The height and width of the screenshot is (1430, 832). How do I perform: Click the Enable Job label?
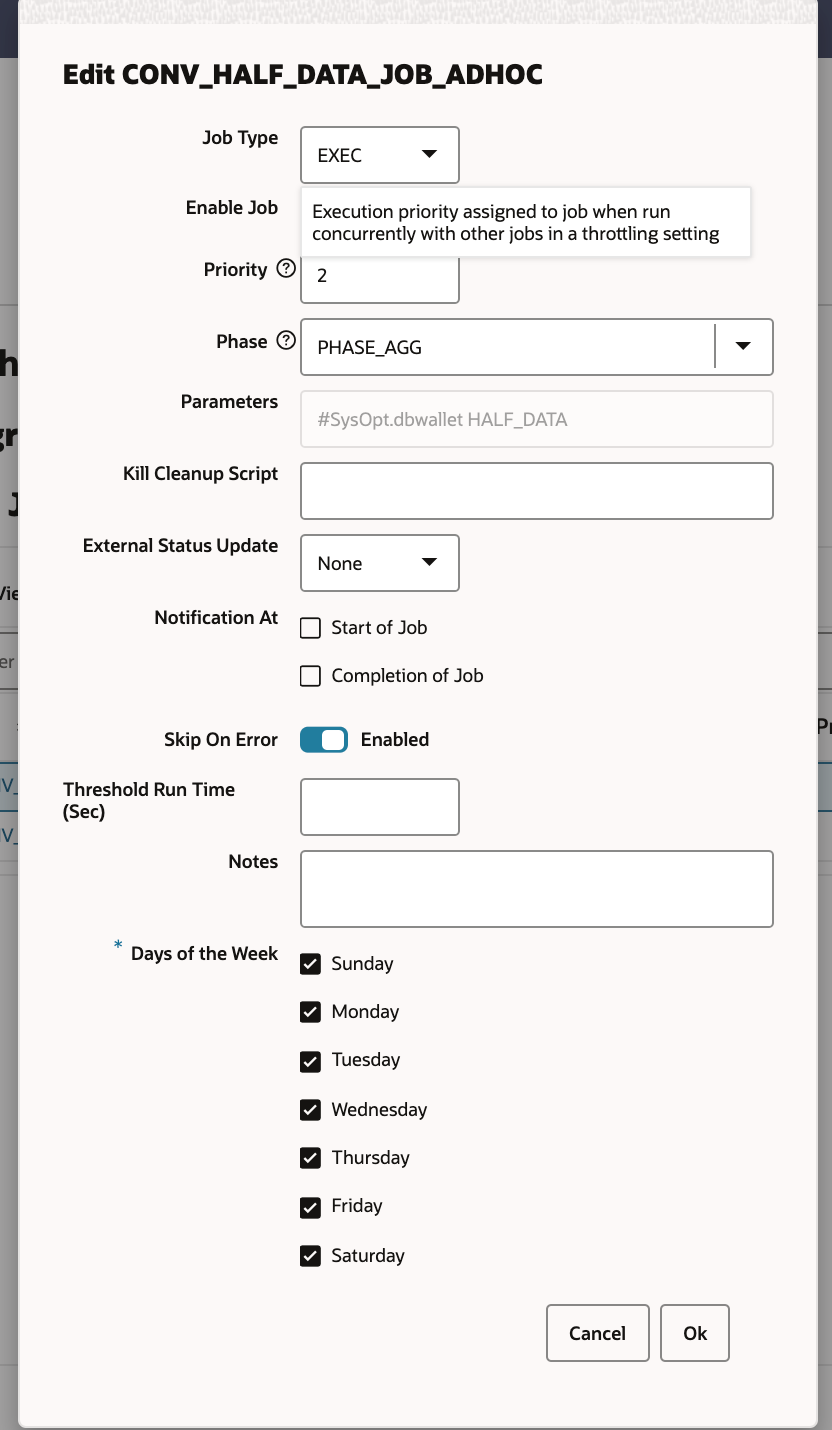(232, 207)
